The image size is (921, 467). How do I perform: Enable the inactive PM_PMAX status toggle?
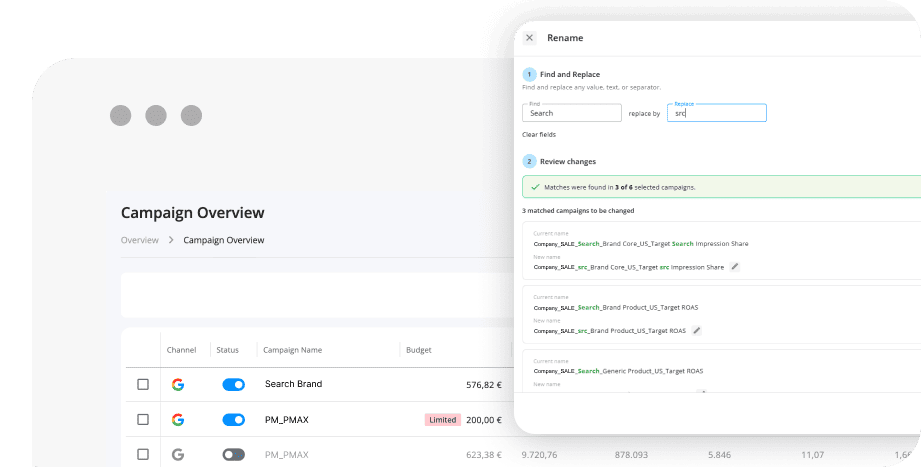click(x=233, y=454)
